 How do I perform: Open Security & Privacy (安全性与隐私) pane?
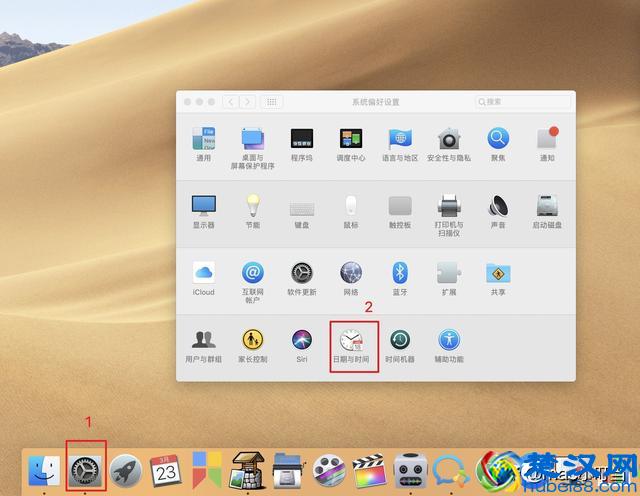[449, 144]
